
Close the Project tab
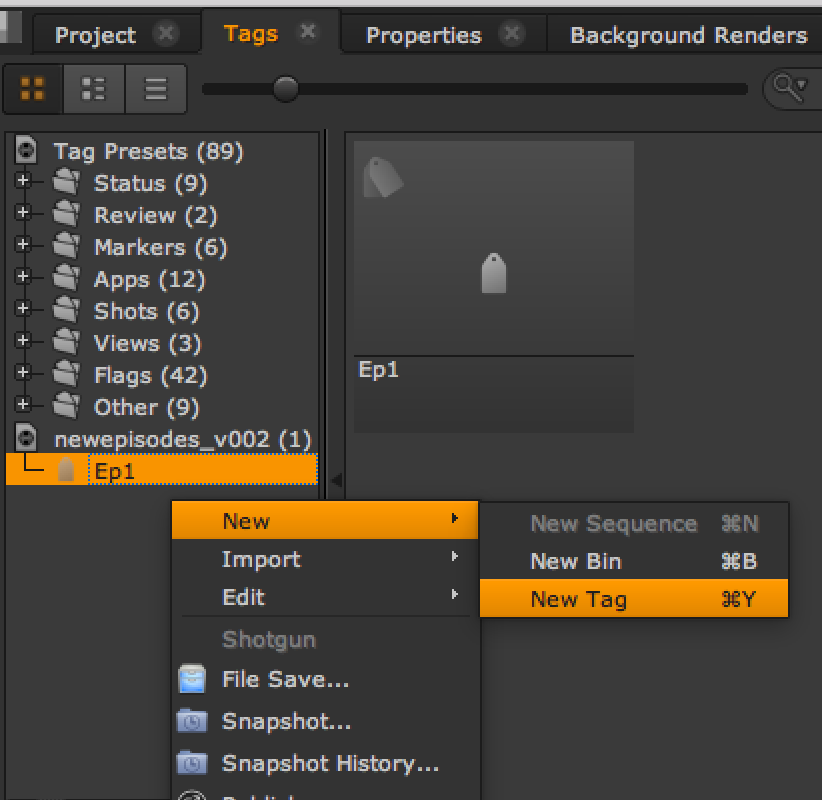(x=166, y=35)
